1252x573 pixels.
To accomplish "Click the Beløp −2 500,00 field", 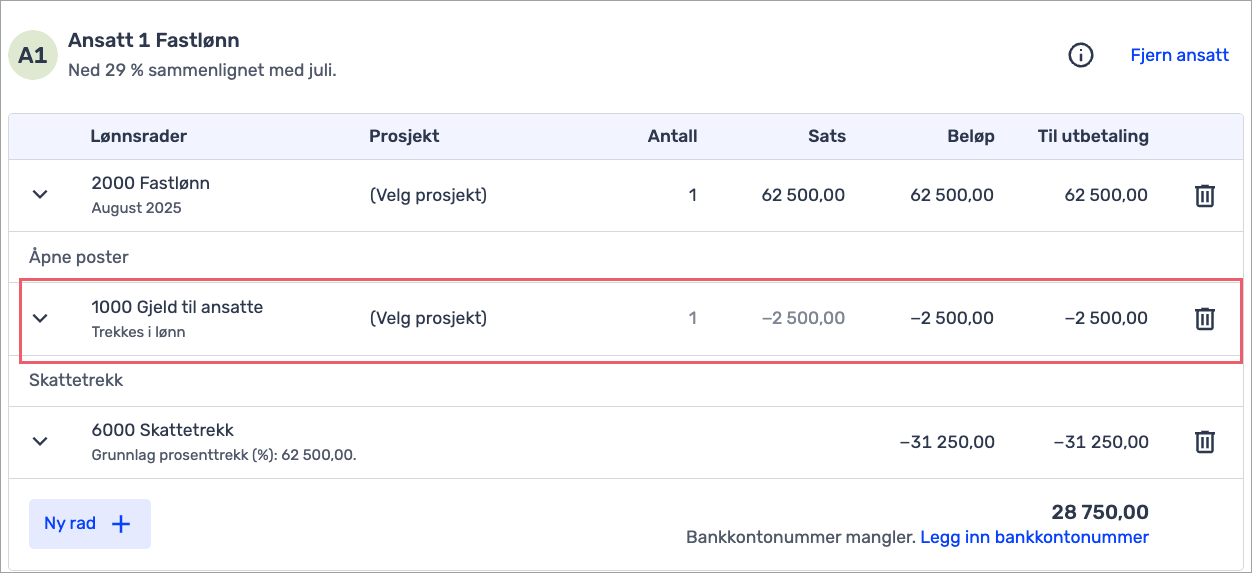I will [952, 318].
